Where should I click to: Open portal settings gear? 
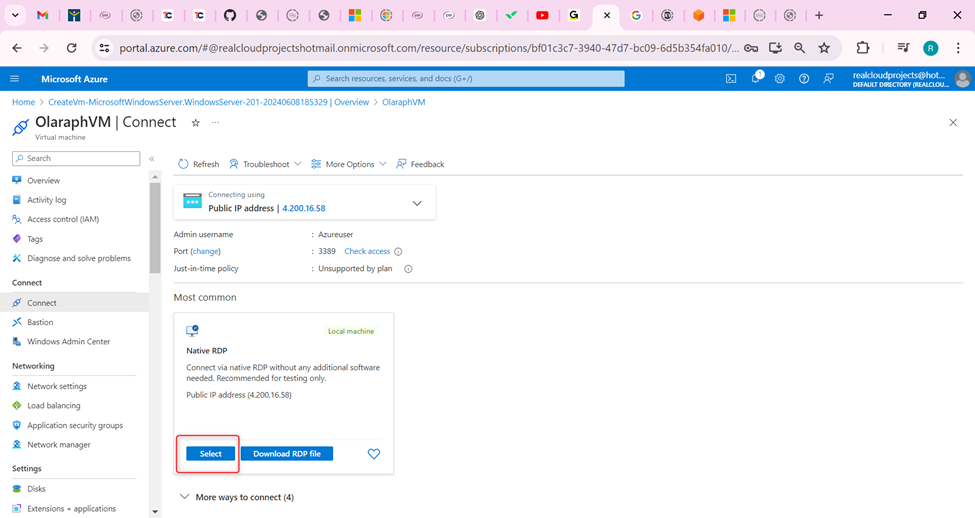(x=780, y=79)
